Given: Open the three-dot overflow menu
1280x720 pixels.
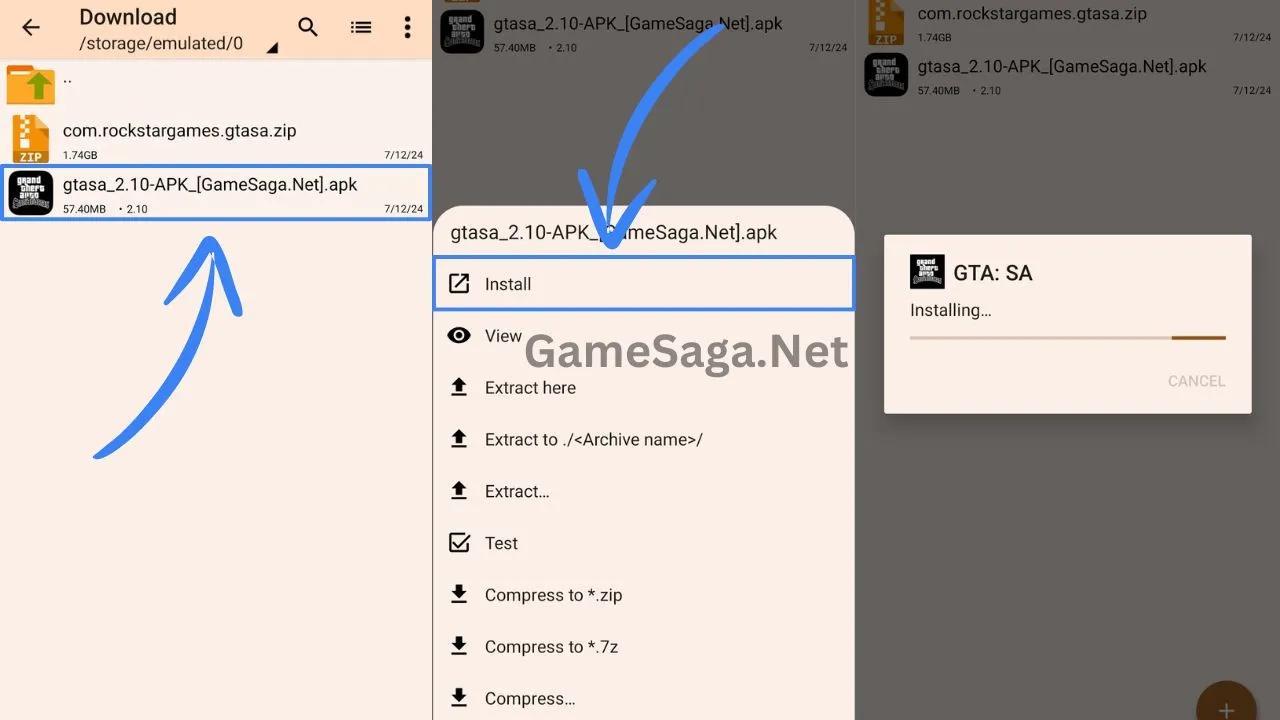Looking at the screenshot, I should [407, 27].
